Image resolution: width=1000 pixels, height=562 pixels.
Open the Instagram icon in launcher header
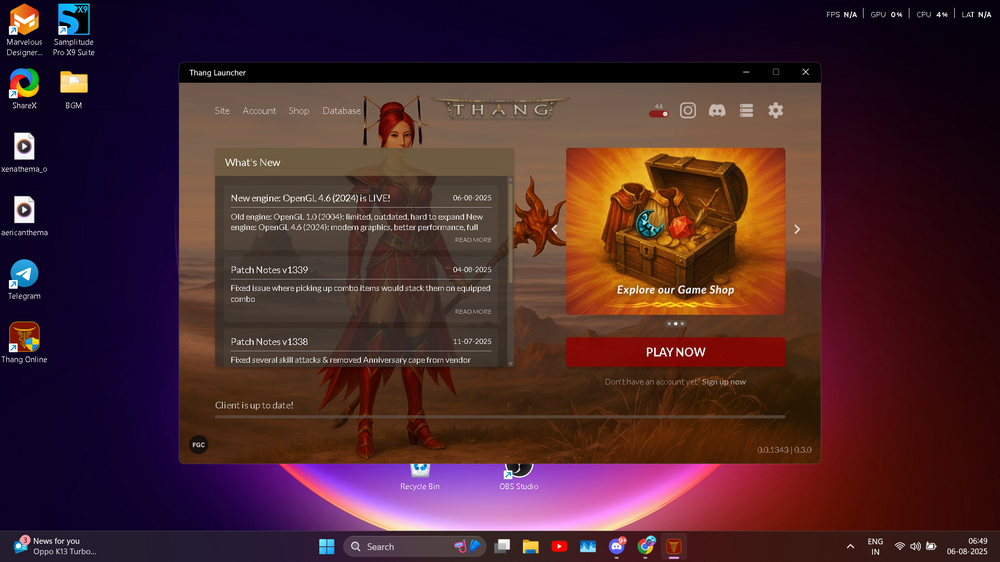click(688, 110)
